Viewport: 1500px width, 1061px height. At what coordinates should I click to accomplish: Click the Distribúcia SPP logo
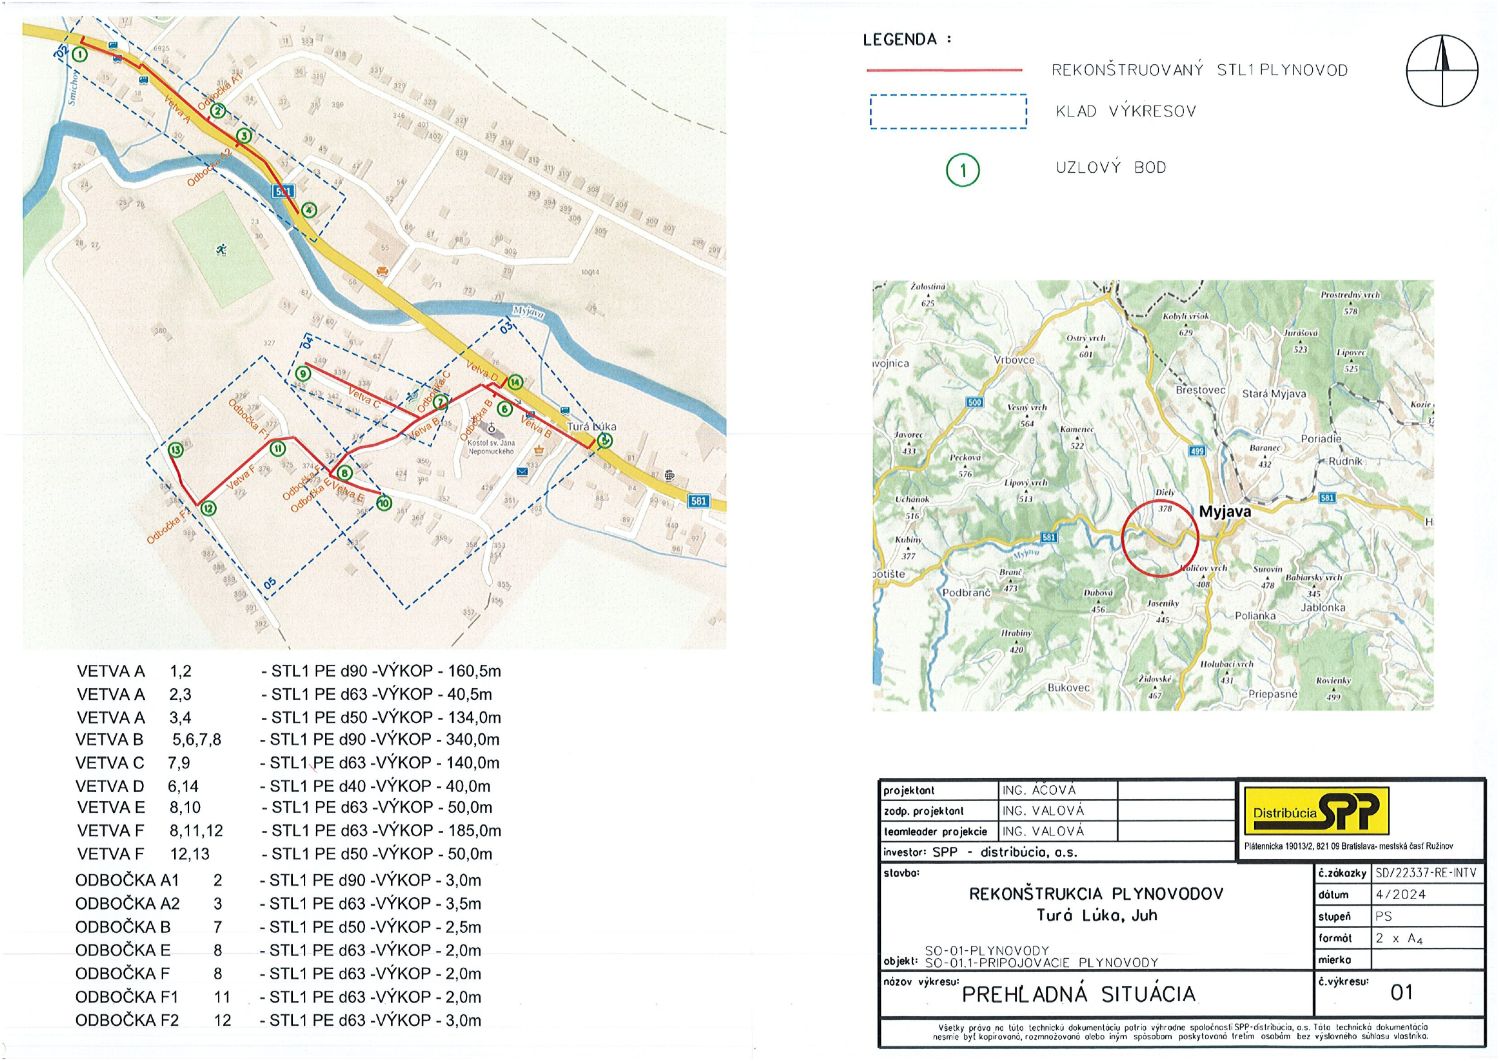click(1315, 811)
